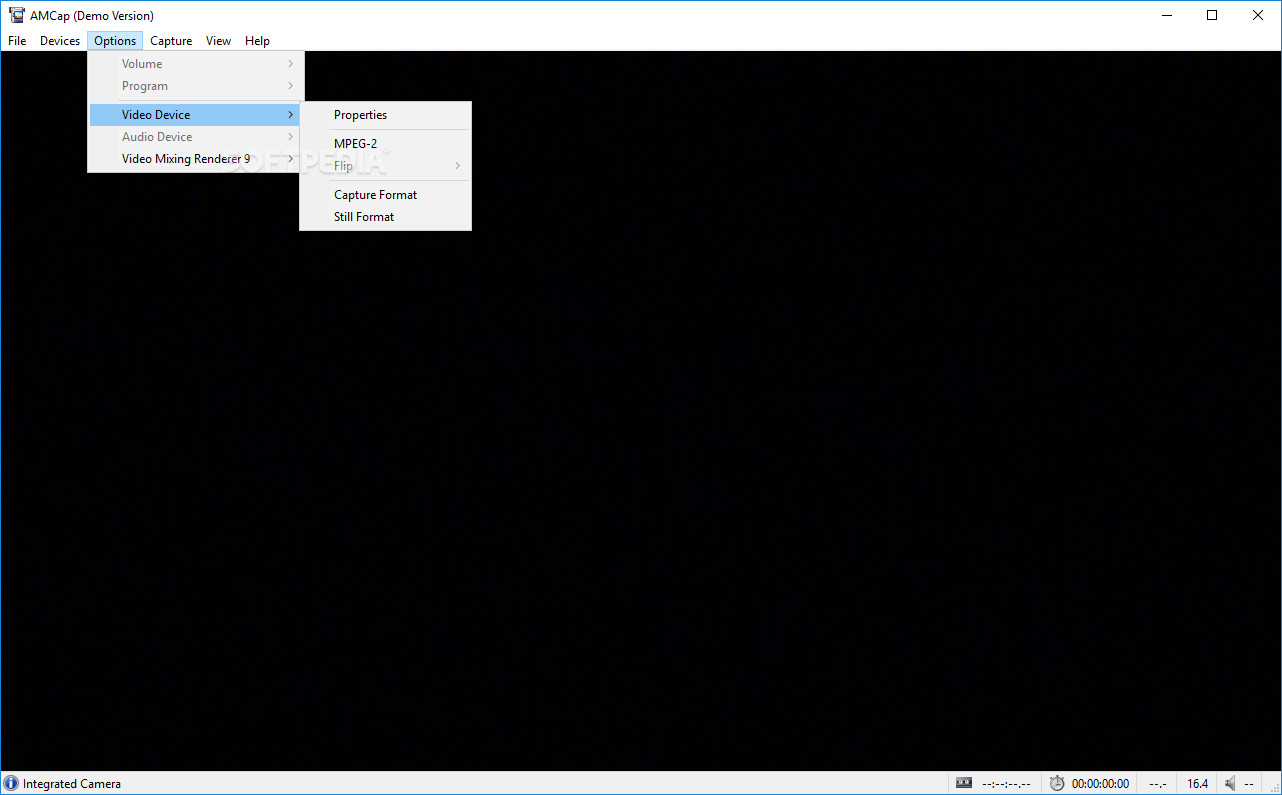Click the information icon in the status bar

(9, 783)
